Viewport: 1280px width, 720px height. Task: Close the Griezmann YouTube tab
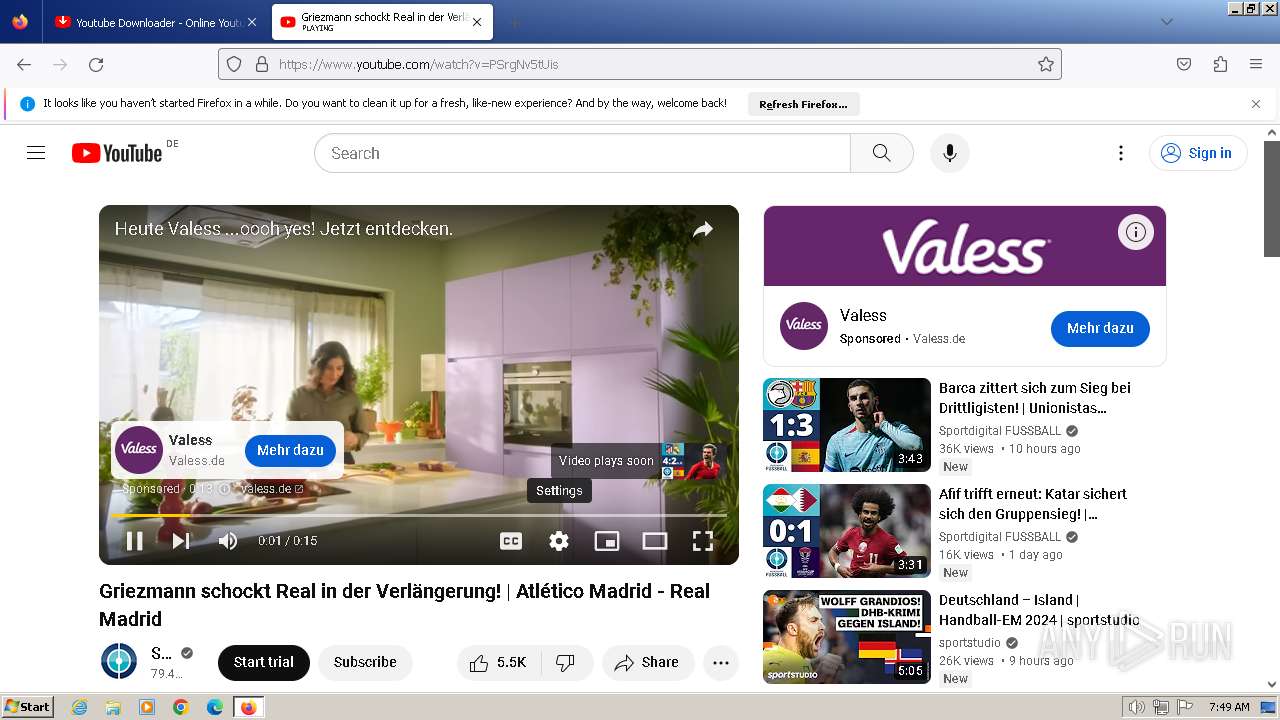tap(477, 22)
